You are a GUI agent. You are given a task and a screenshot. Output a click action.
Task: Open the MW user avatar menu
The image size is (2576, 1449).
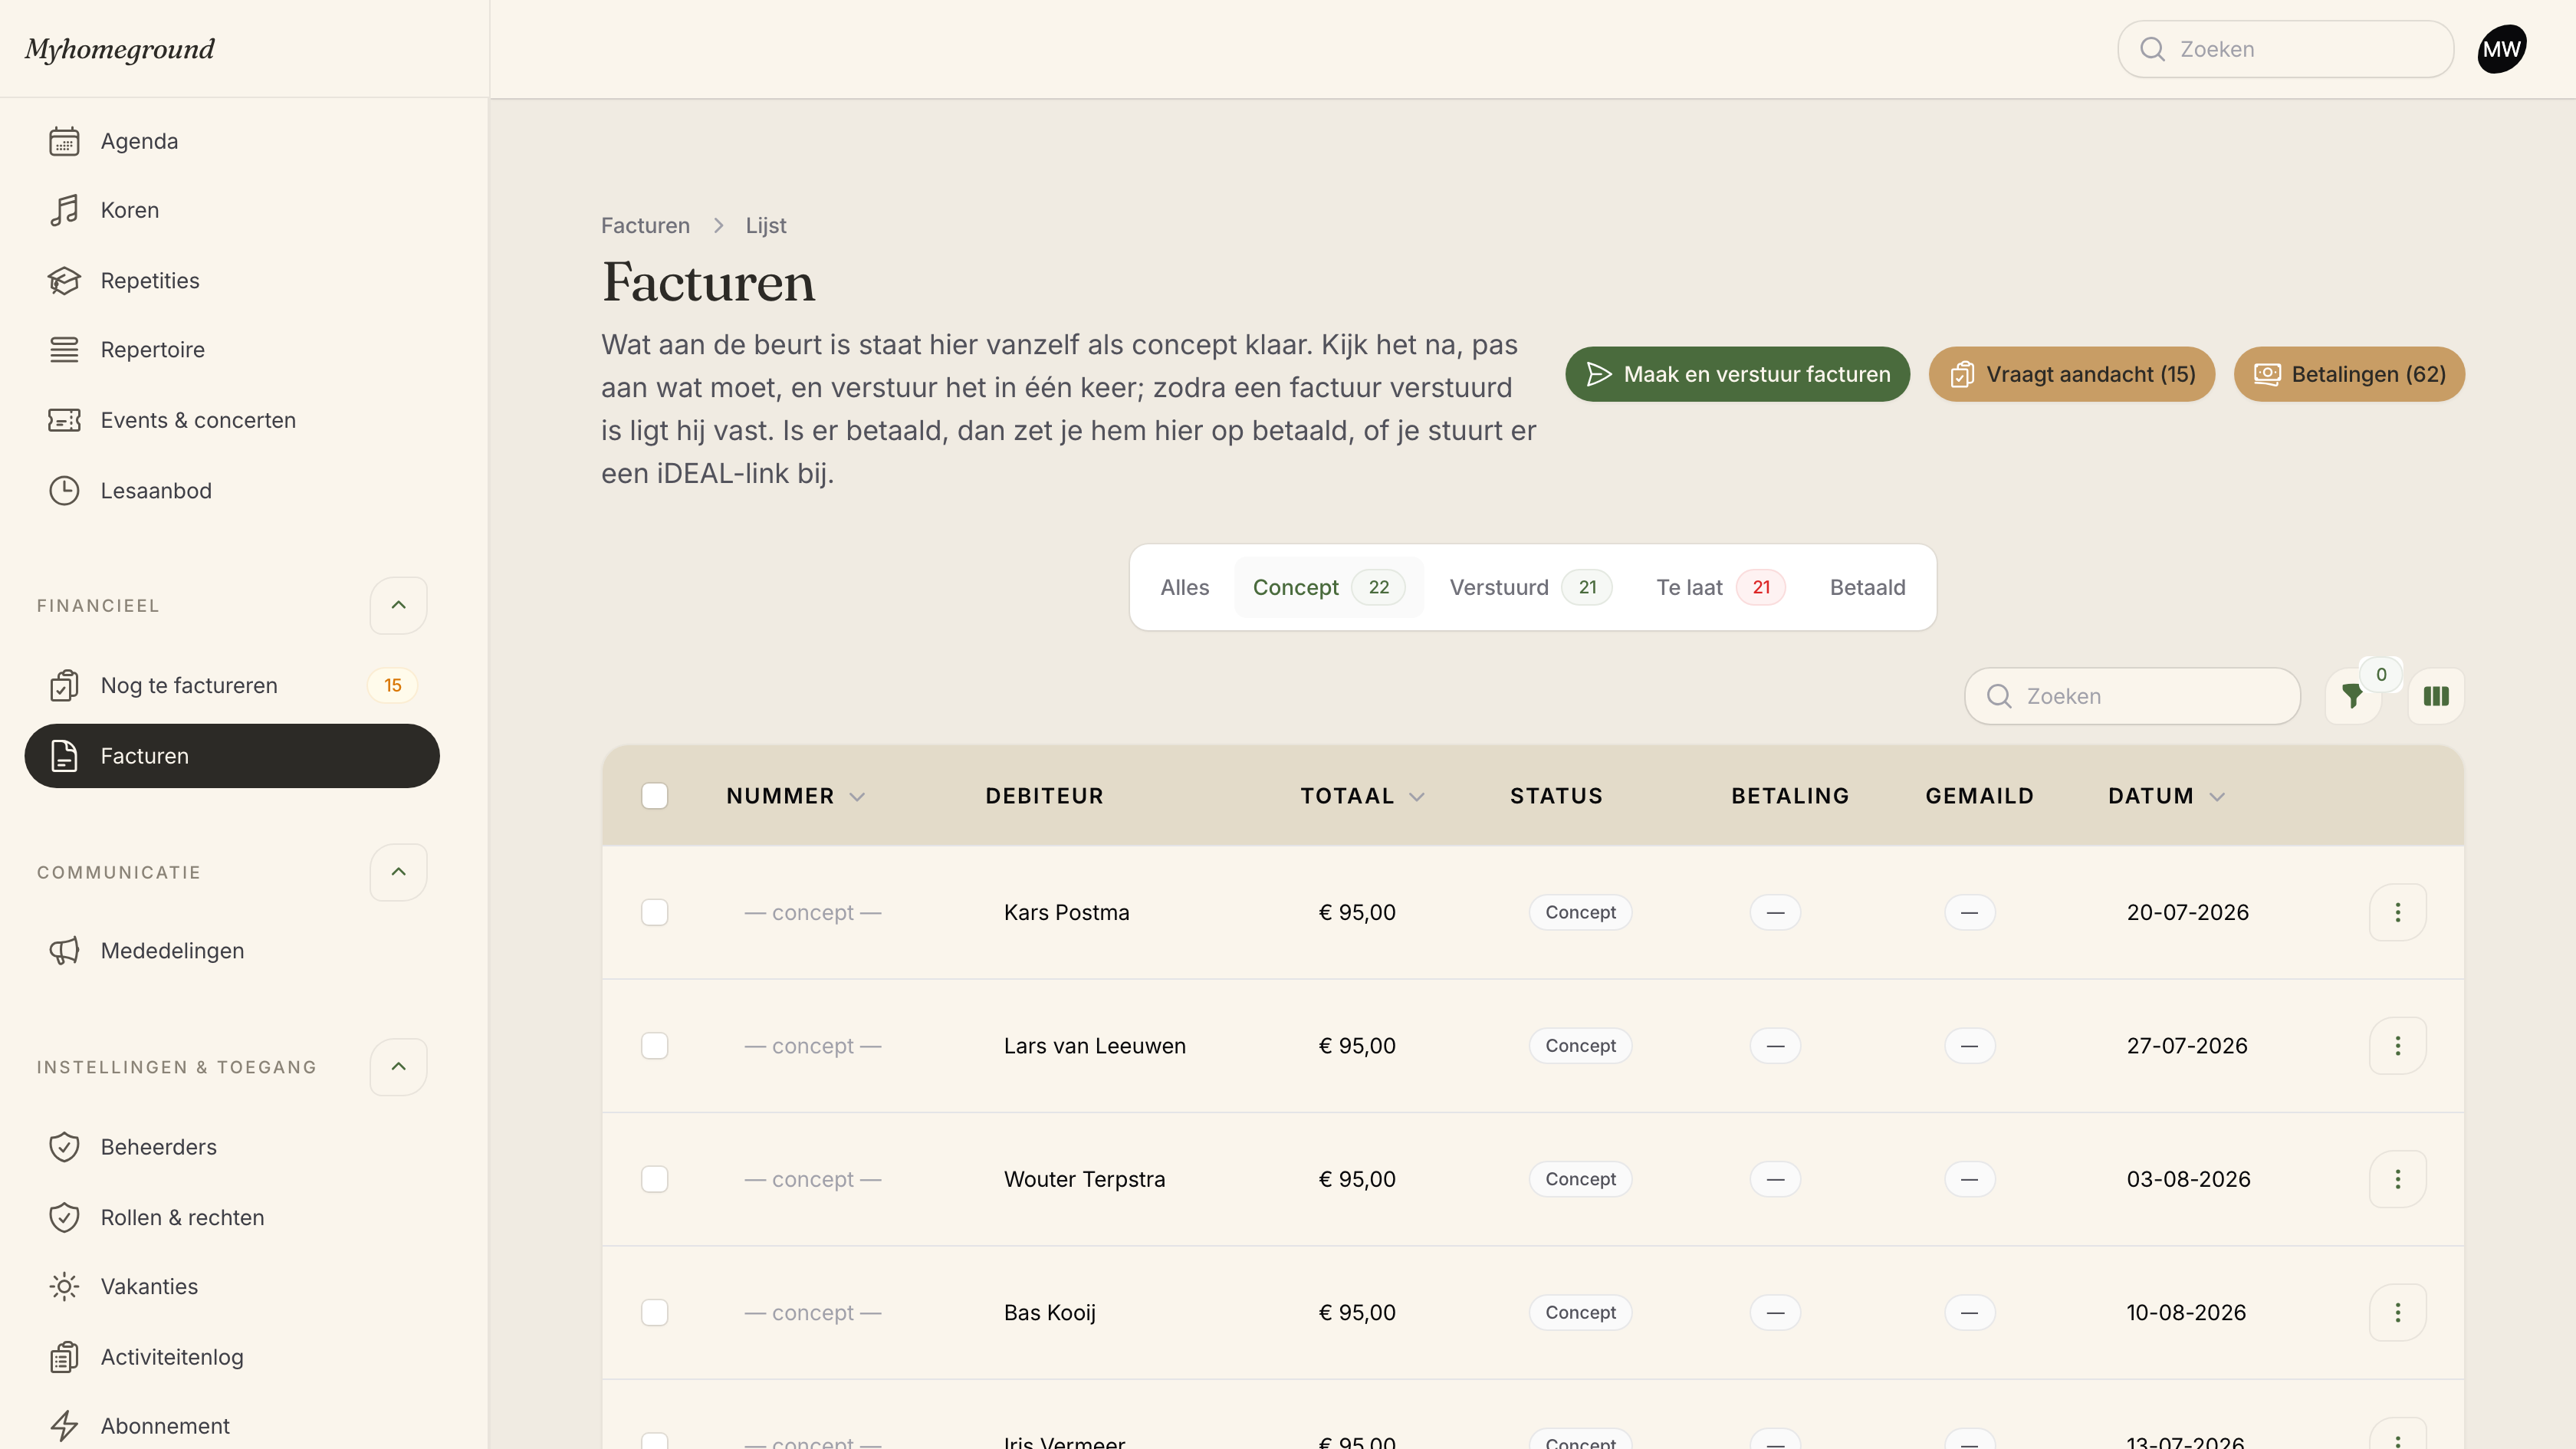pos(2501,49)
